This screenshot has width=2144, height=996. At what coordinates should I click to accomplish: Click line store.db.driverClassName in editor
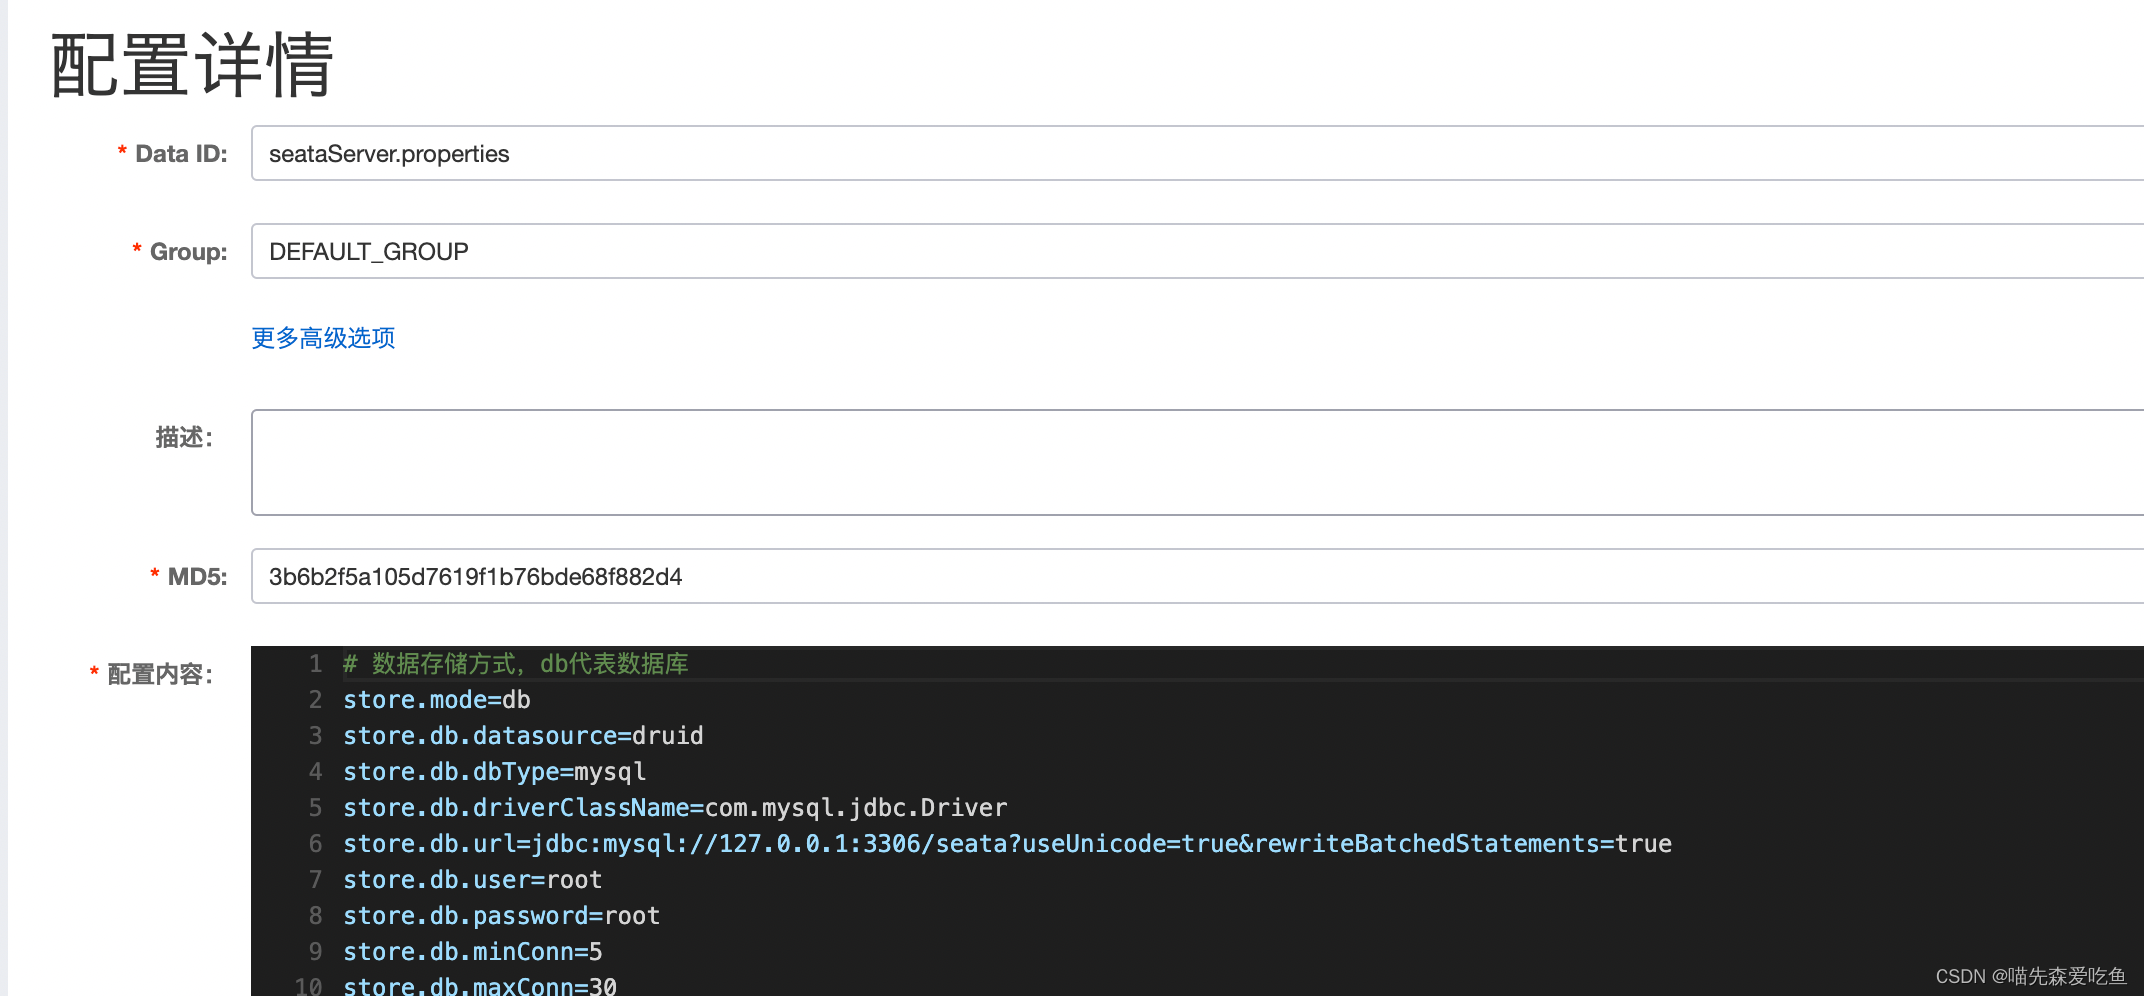coord(675,808)
